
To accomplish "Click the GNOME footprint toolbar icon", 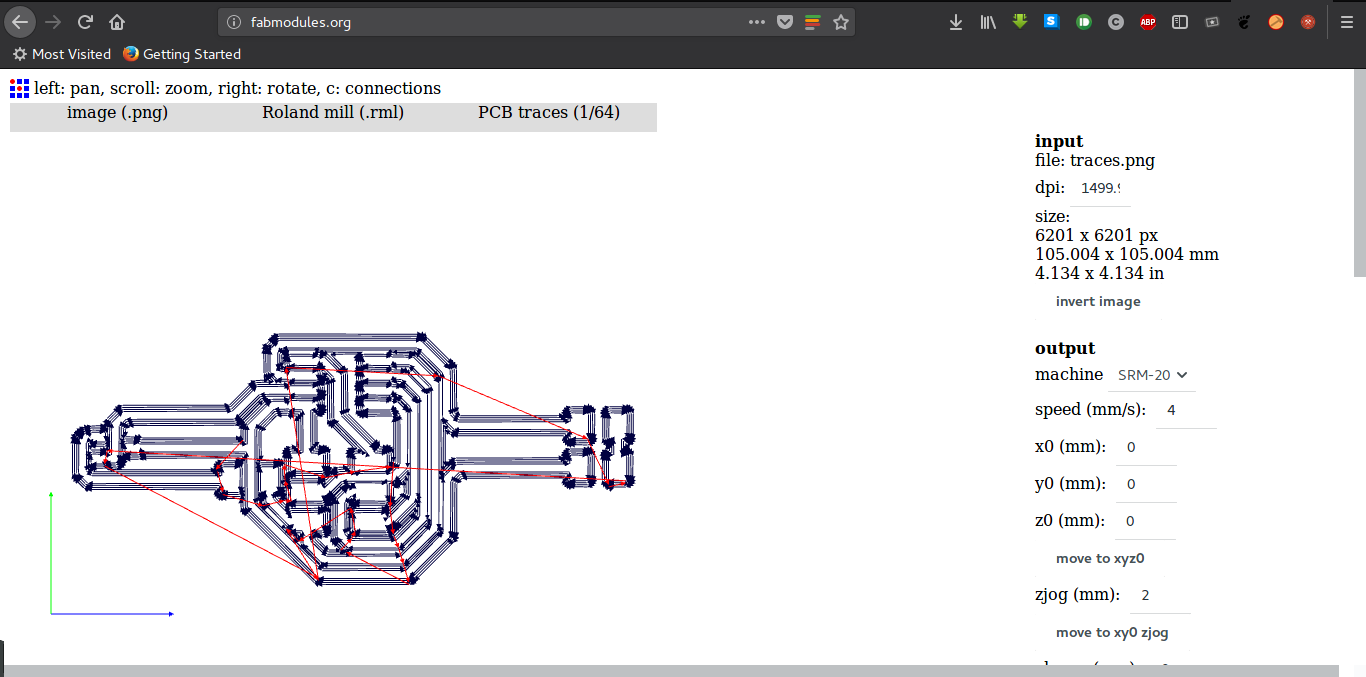I will [x=1243, y=21].
